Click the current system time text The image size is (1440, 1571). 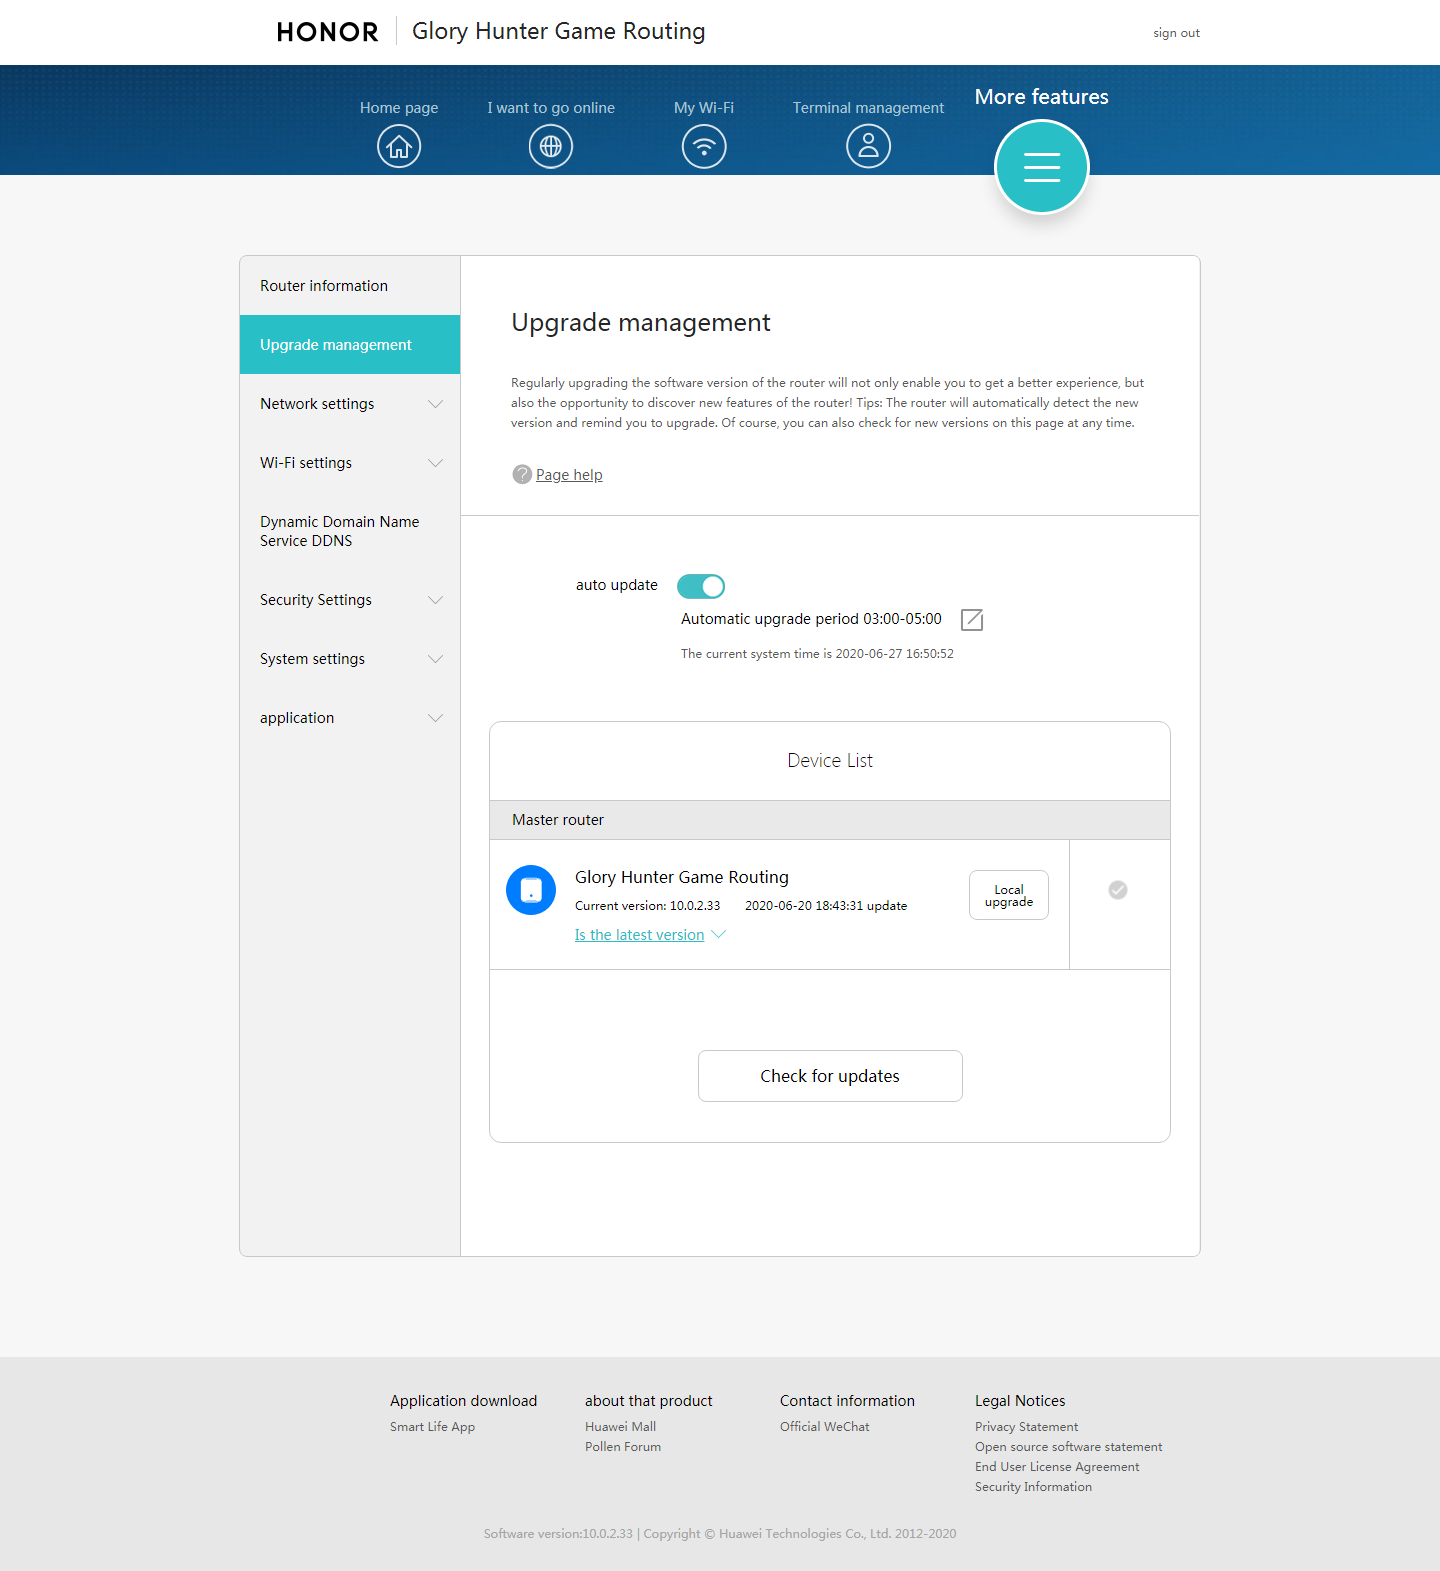point(817,654)
